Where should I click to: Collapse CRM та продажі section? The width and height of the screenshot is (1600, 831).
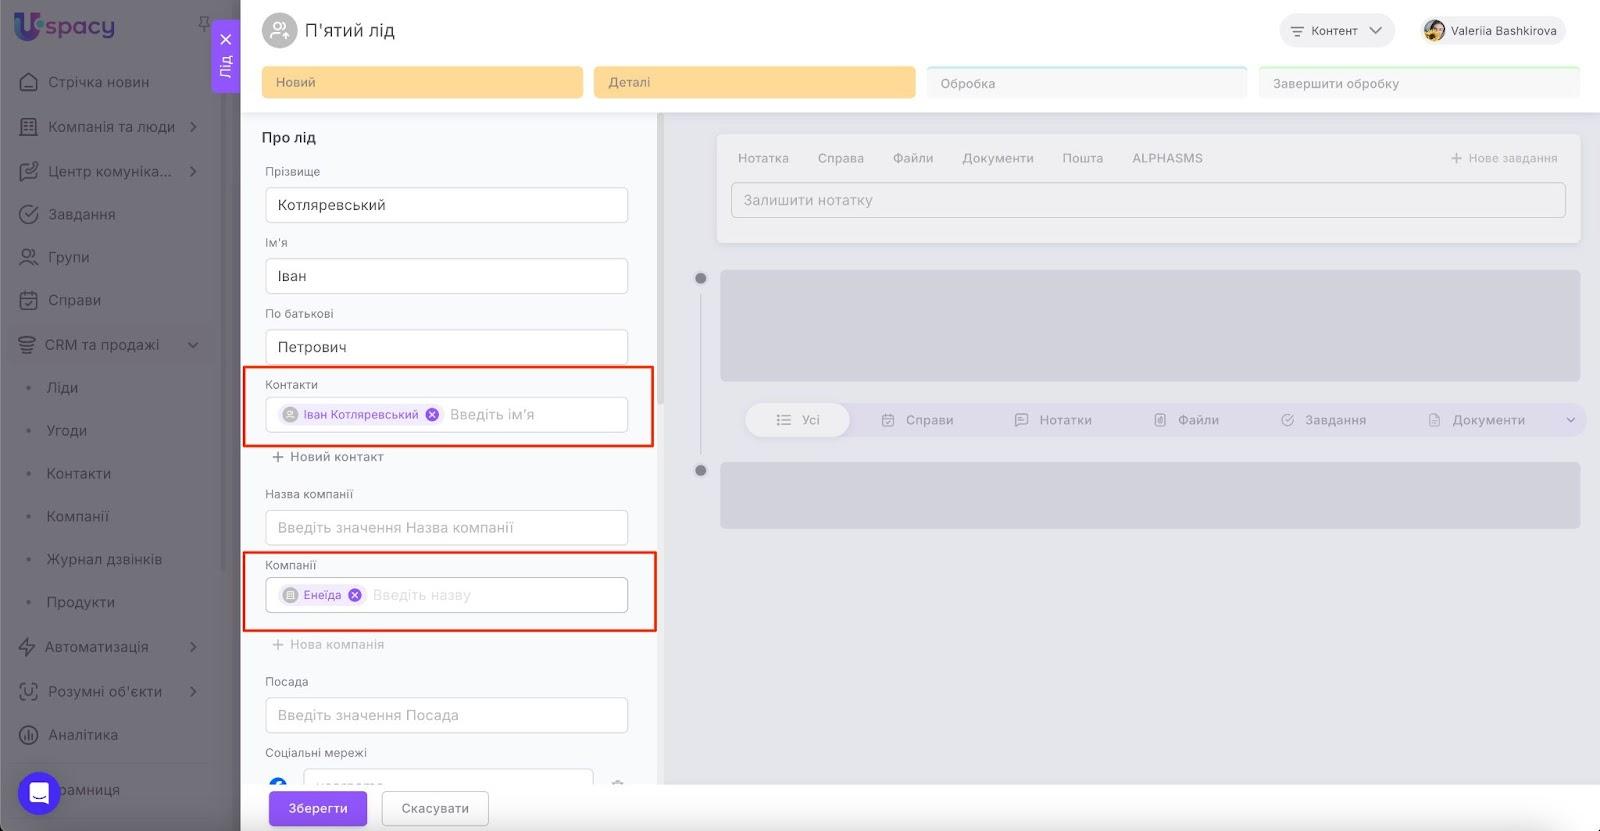193,345
